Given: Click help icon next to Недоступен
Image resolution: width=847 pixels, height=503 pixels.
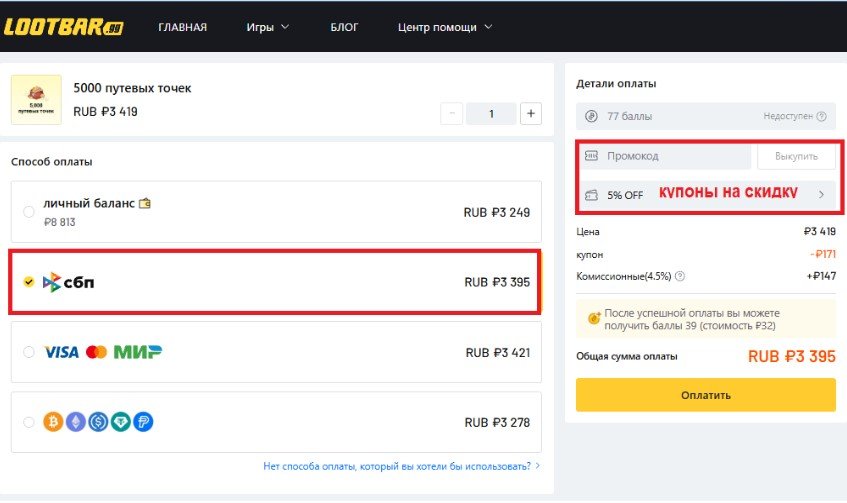Looking at the screenshot, I should pyautogui.click(x=822, y=116).
